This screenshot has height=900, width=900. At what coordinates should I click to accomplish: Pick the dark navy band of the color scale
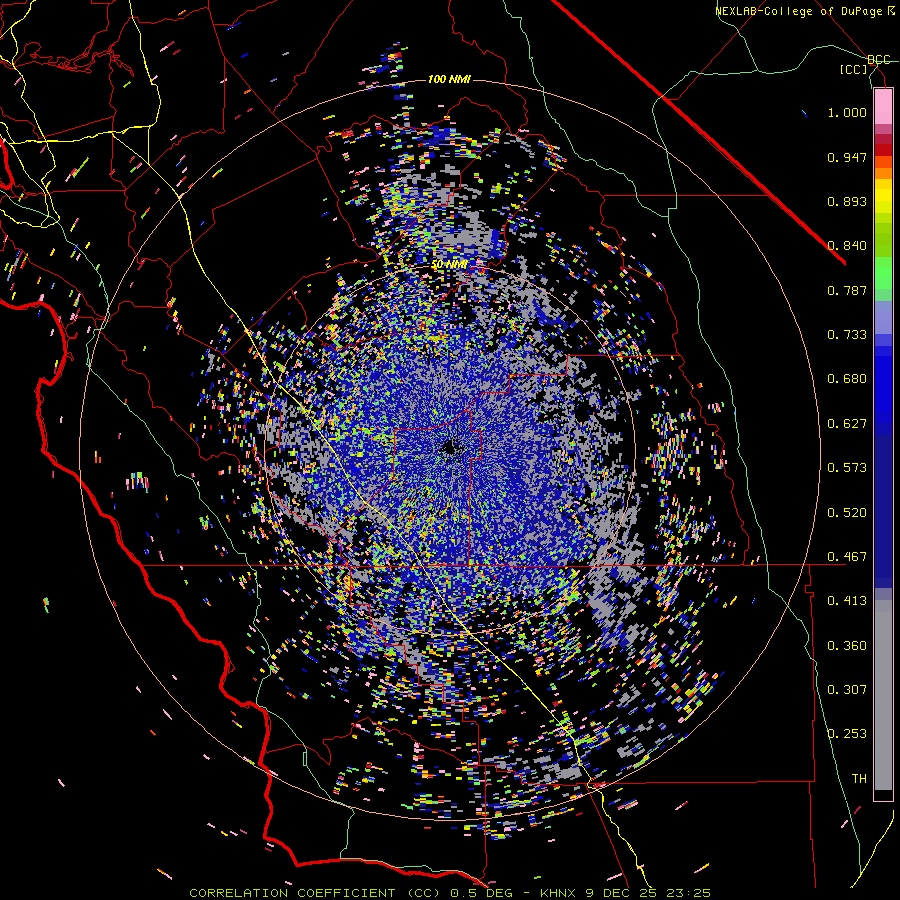[x=883, y=511]
